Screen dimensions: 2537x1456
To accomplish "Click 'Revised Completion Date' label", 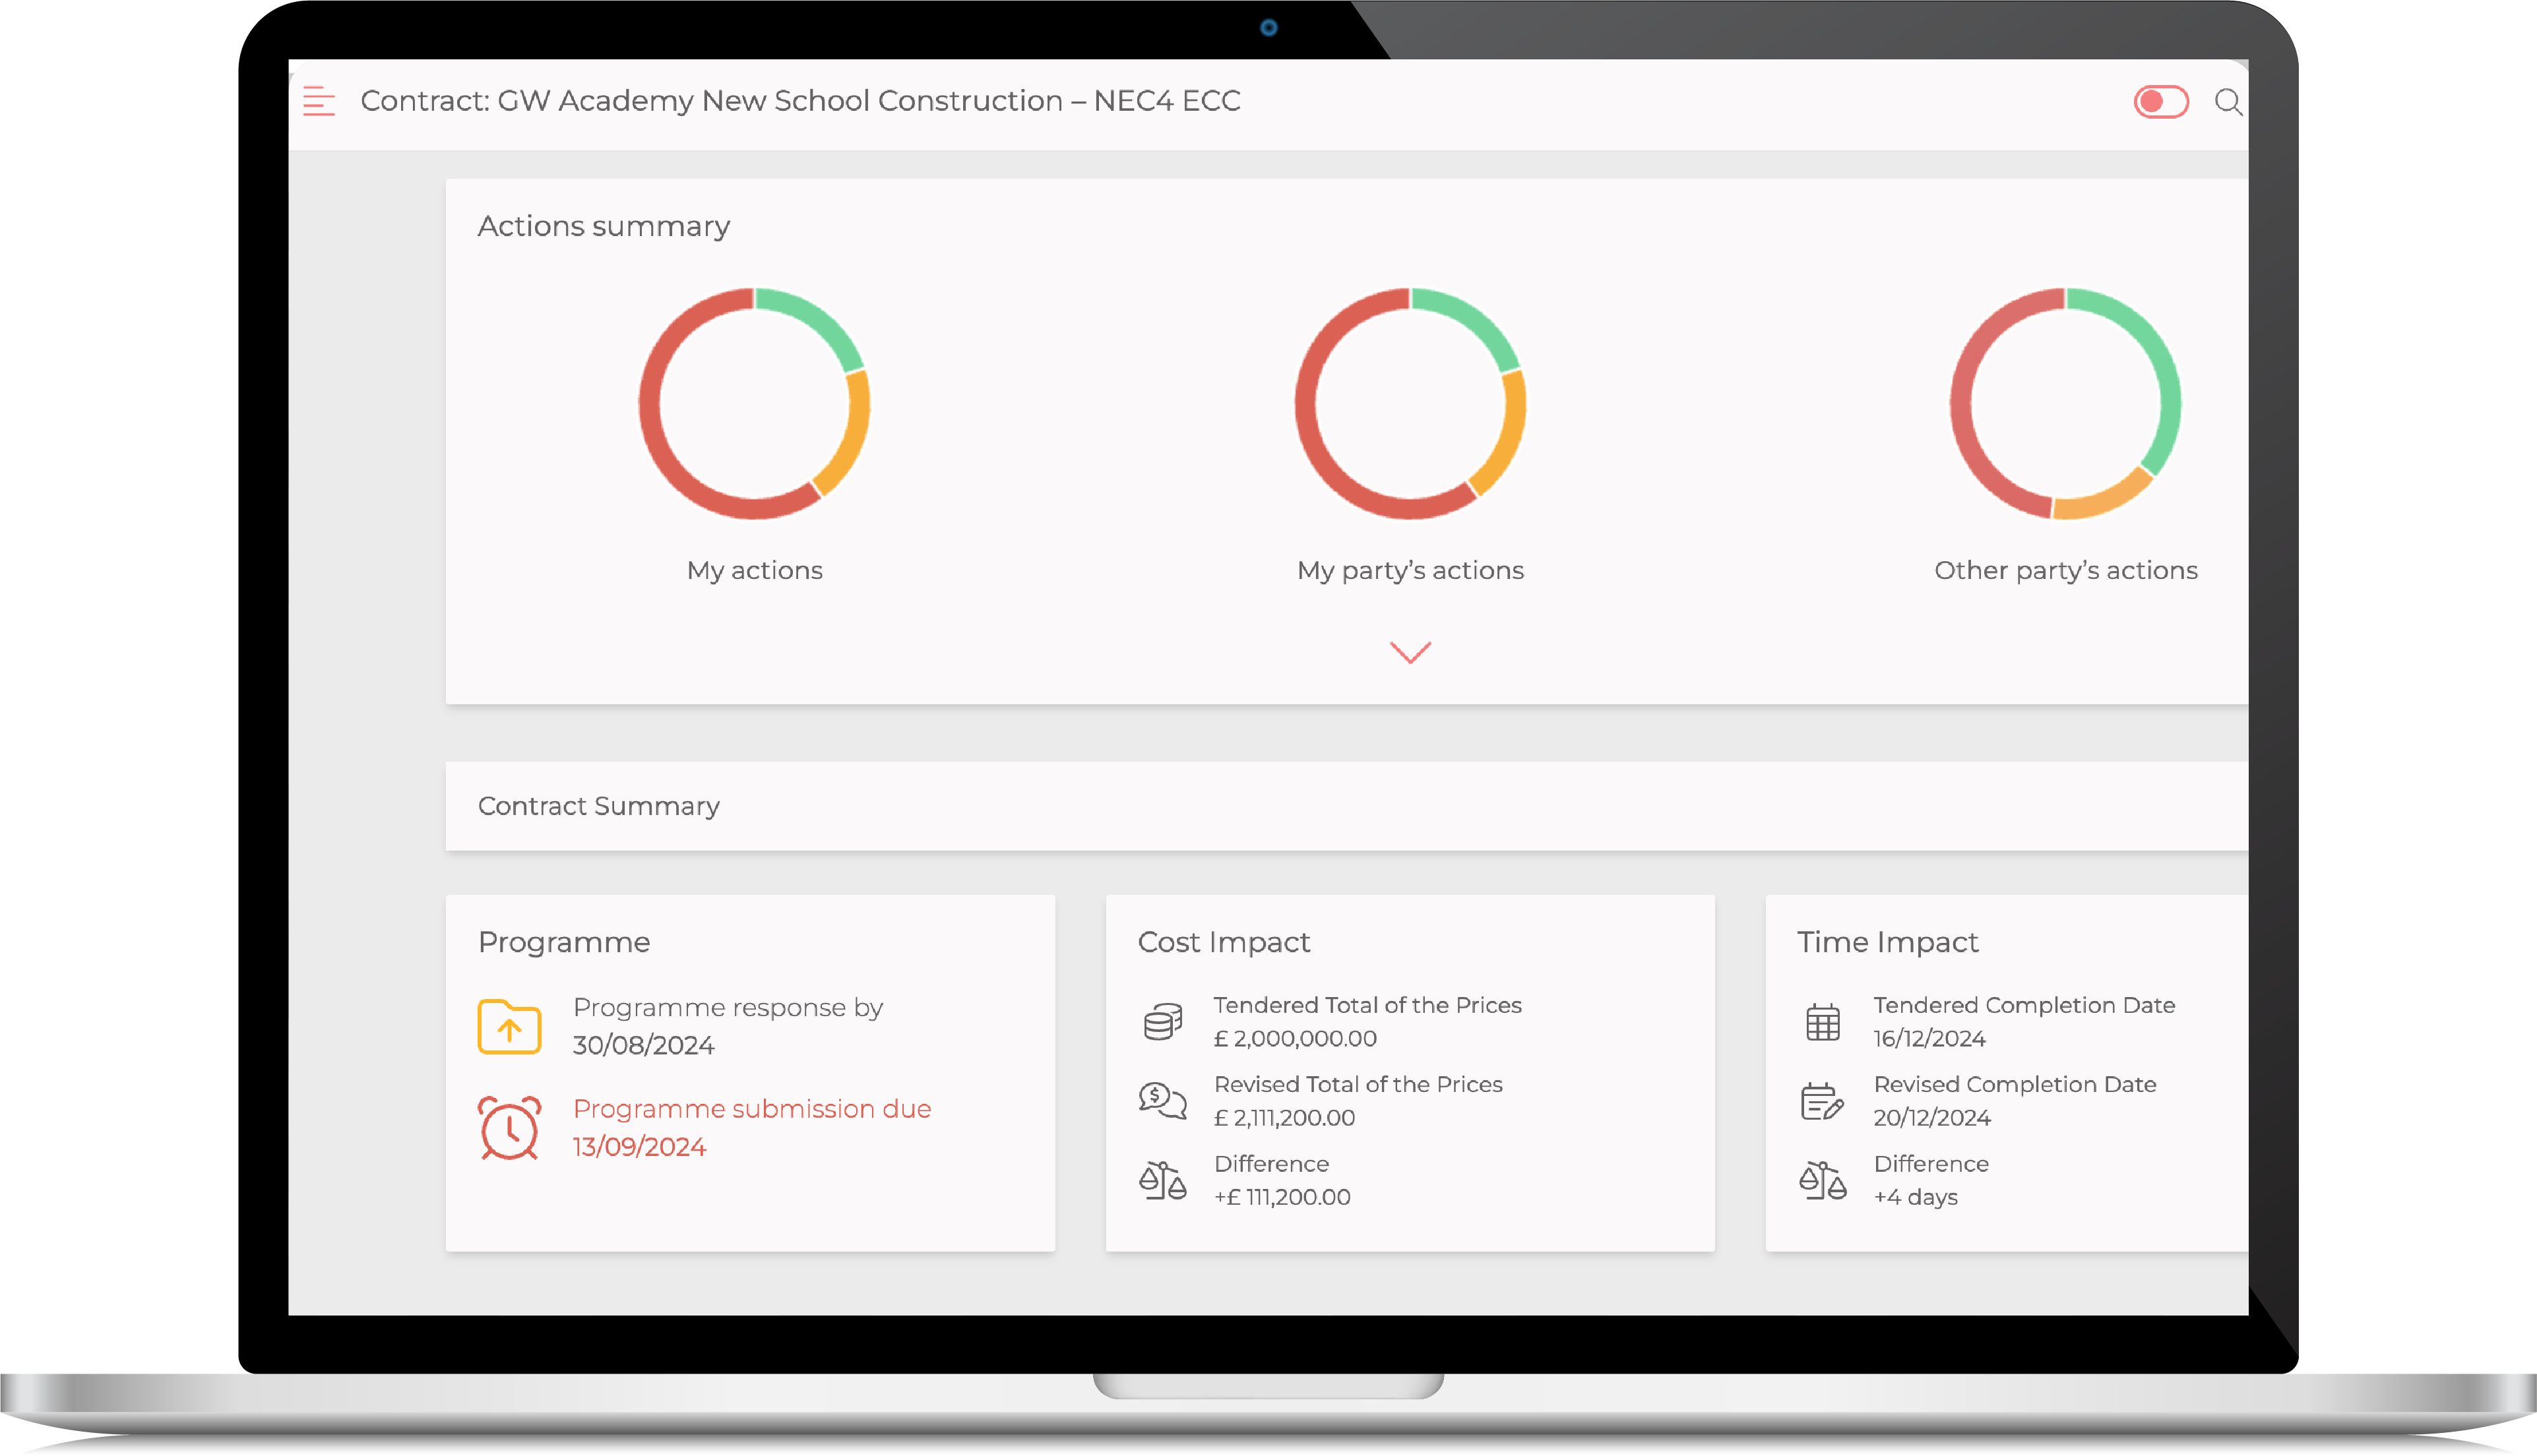I will click(x=2014, y=1084).
